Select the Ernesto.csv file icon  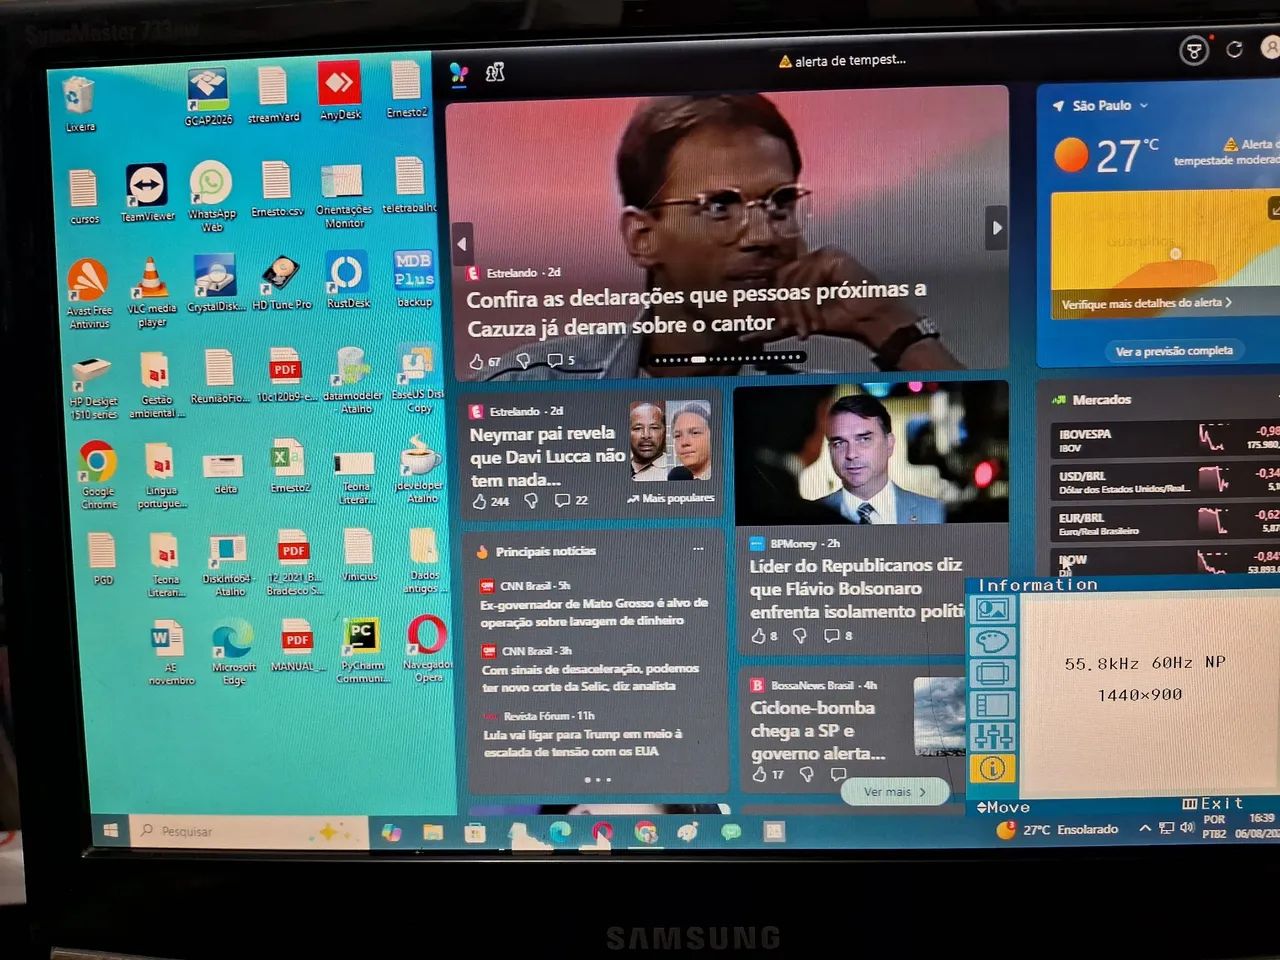pos(276,190)
